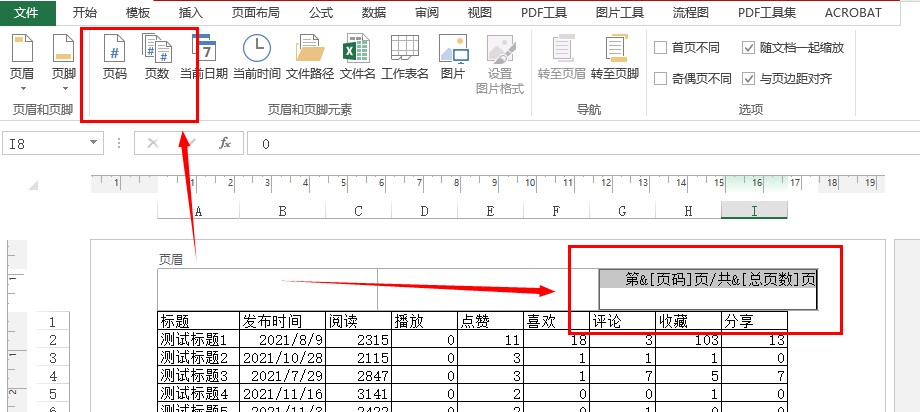This screenshot has width=920, height=412.
Task: Click the left header section box
Action: point(268,289)
